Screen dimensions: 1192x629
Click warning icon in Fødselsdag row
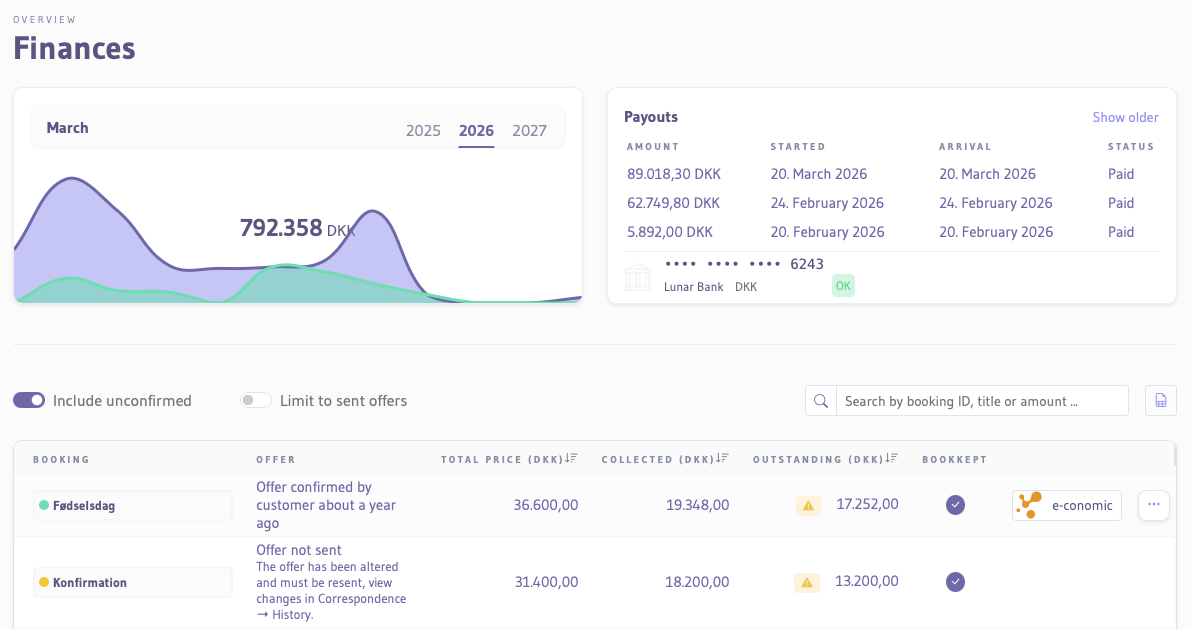click(809, 506)
